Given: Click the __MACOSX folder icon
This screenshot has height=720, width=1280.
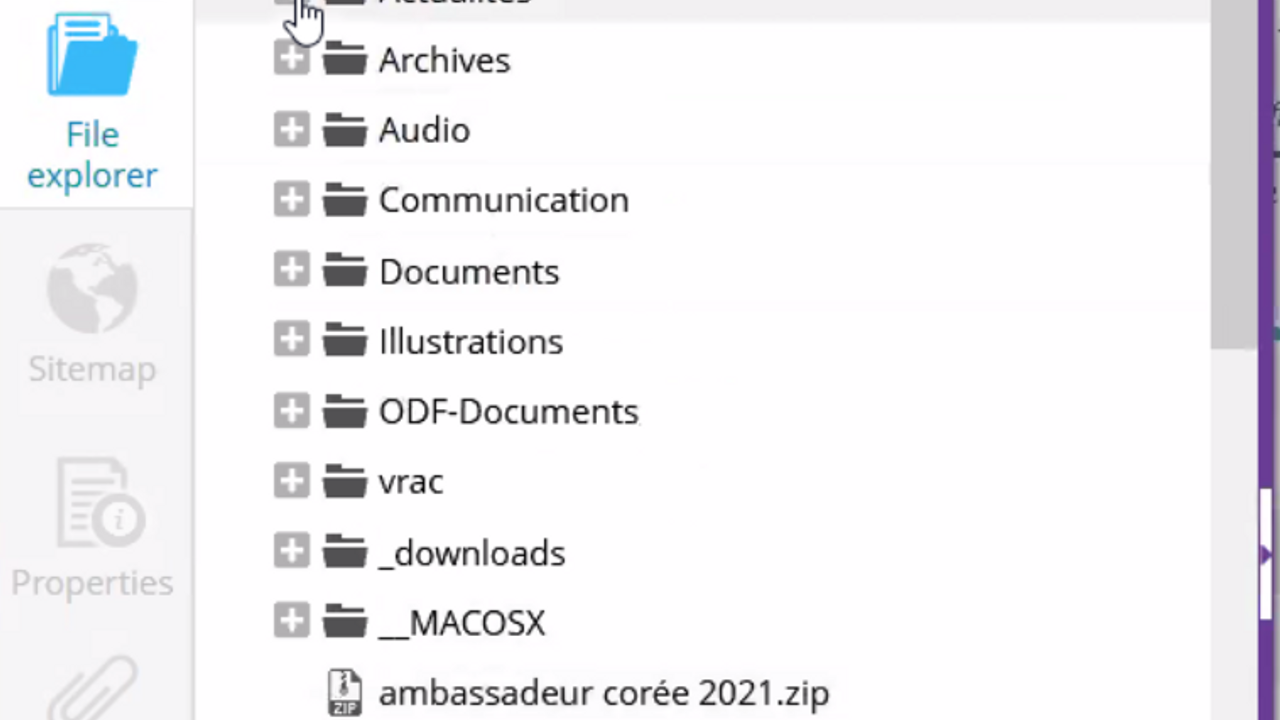Looking at the screenshot, I should pos(345,623).
